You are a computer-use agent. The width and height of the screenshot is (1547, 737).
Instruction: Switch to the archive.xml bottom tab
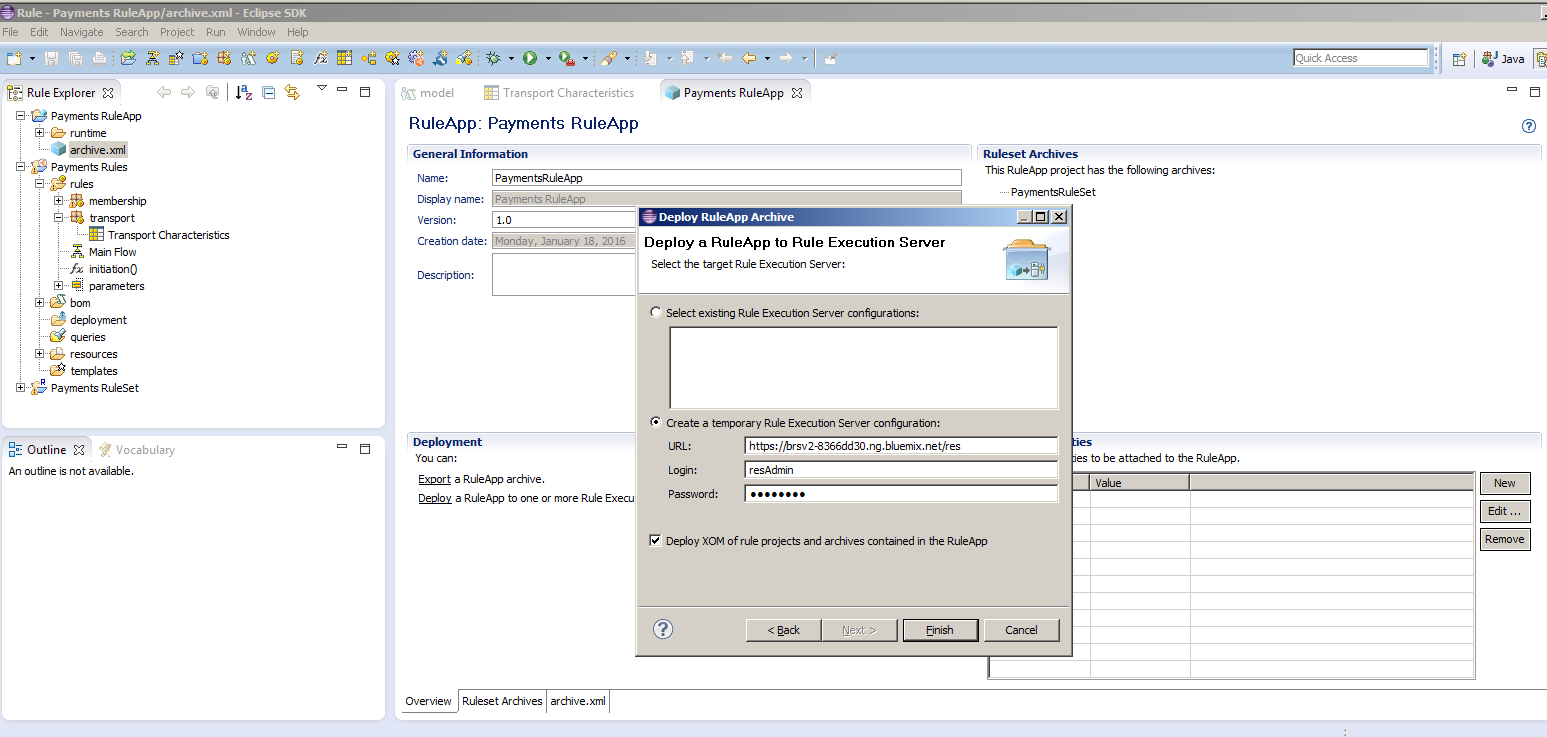[578, 701]
